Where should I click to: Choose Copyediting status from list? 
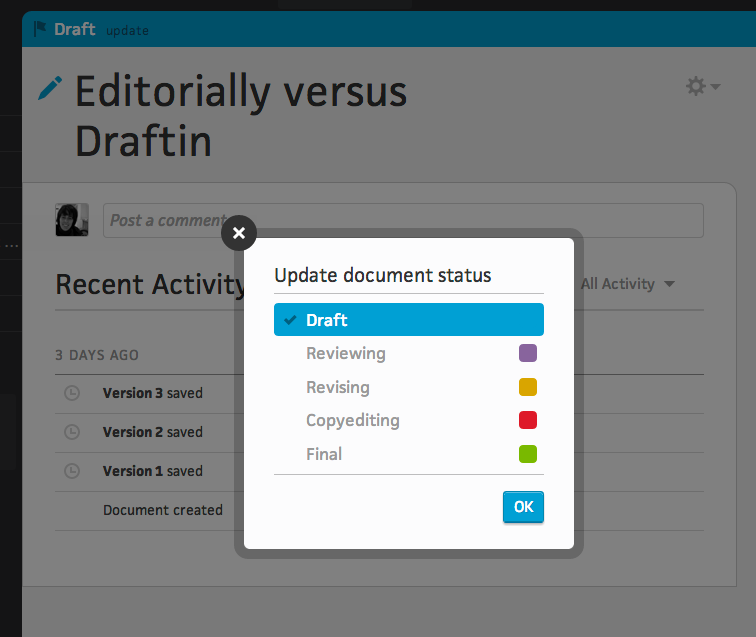click(409, 420)
